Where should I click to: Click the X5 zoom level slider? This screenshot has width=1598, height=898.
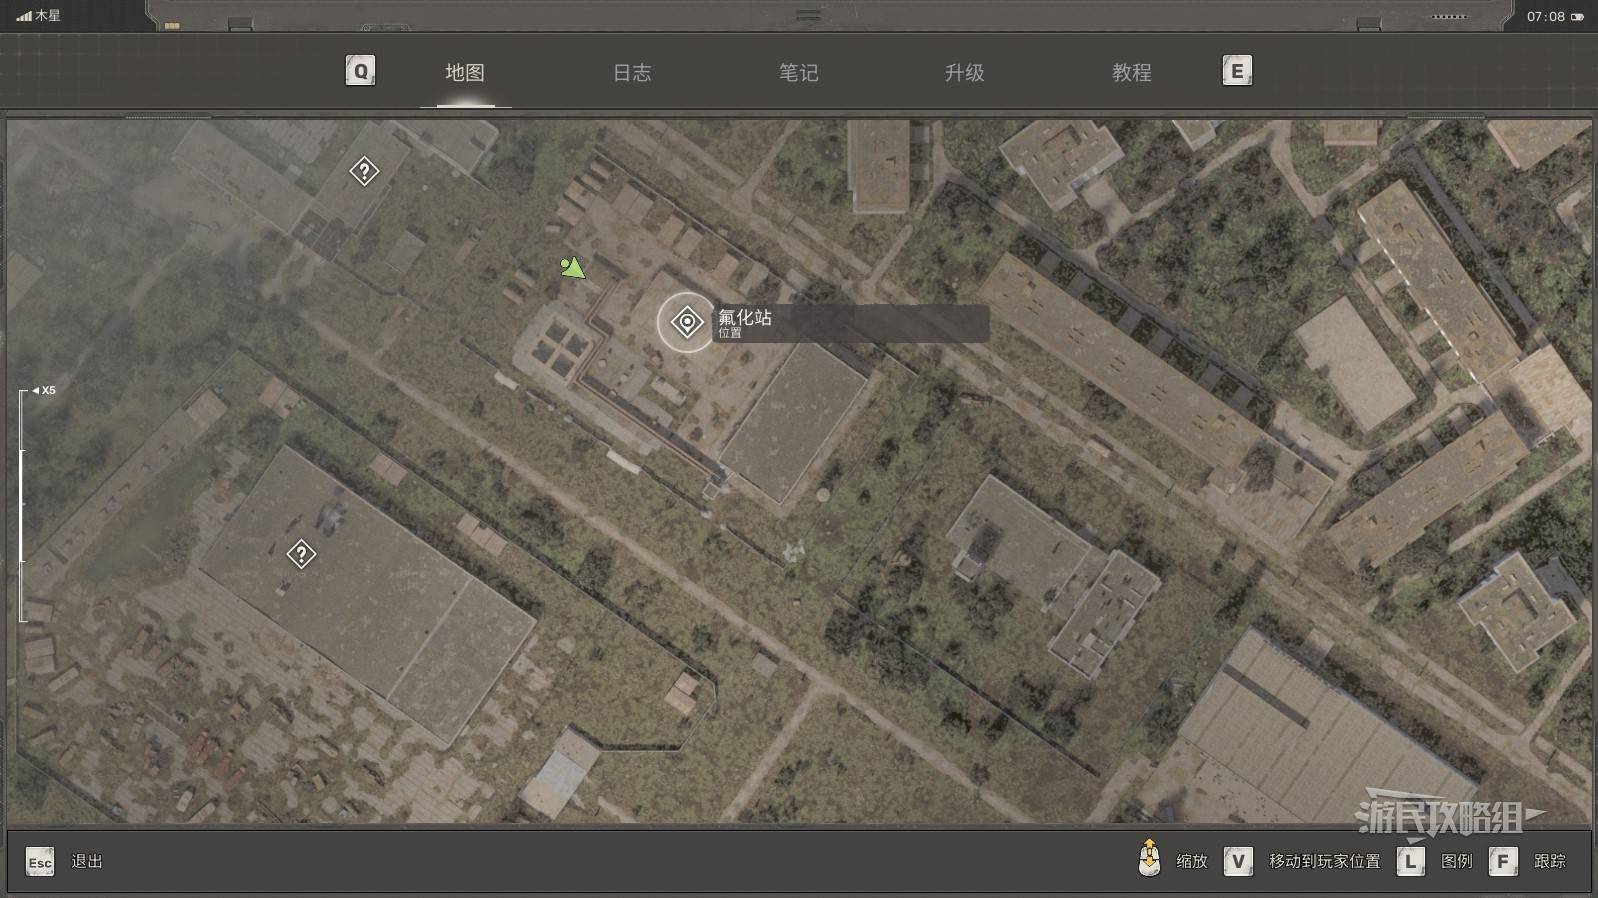click(x=23, y=505)
